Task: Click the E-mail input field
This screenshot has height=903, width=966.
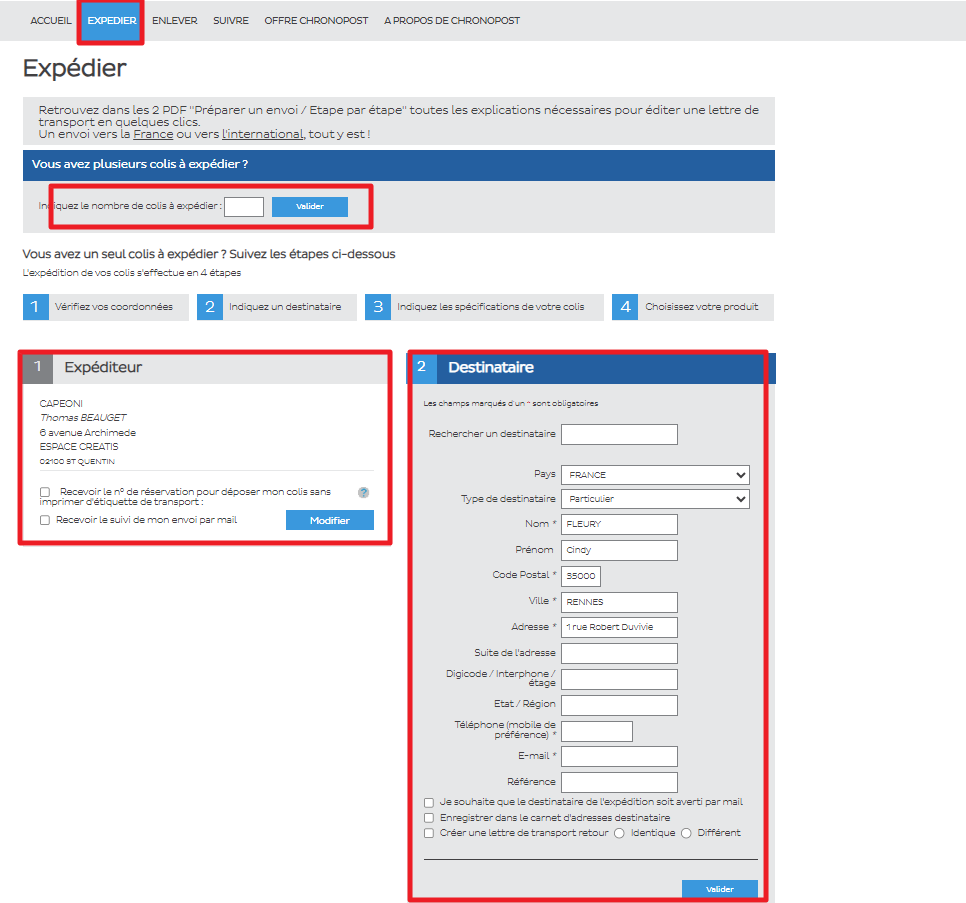Action: (x=619, y=756)
